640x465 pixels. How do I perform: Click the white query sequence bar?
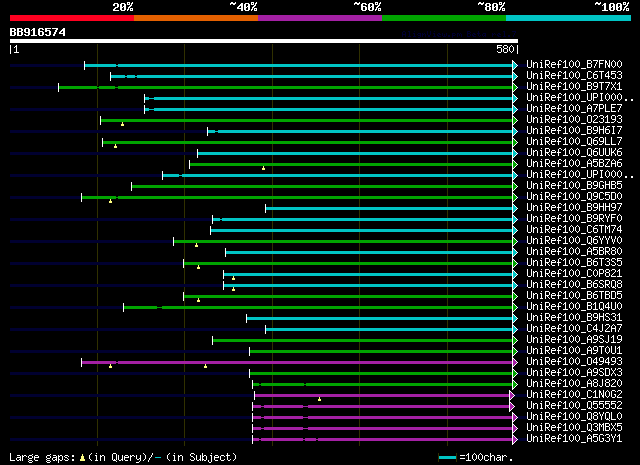[264, 41]
